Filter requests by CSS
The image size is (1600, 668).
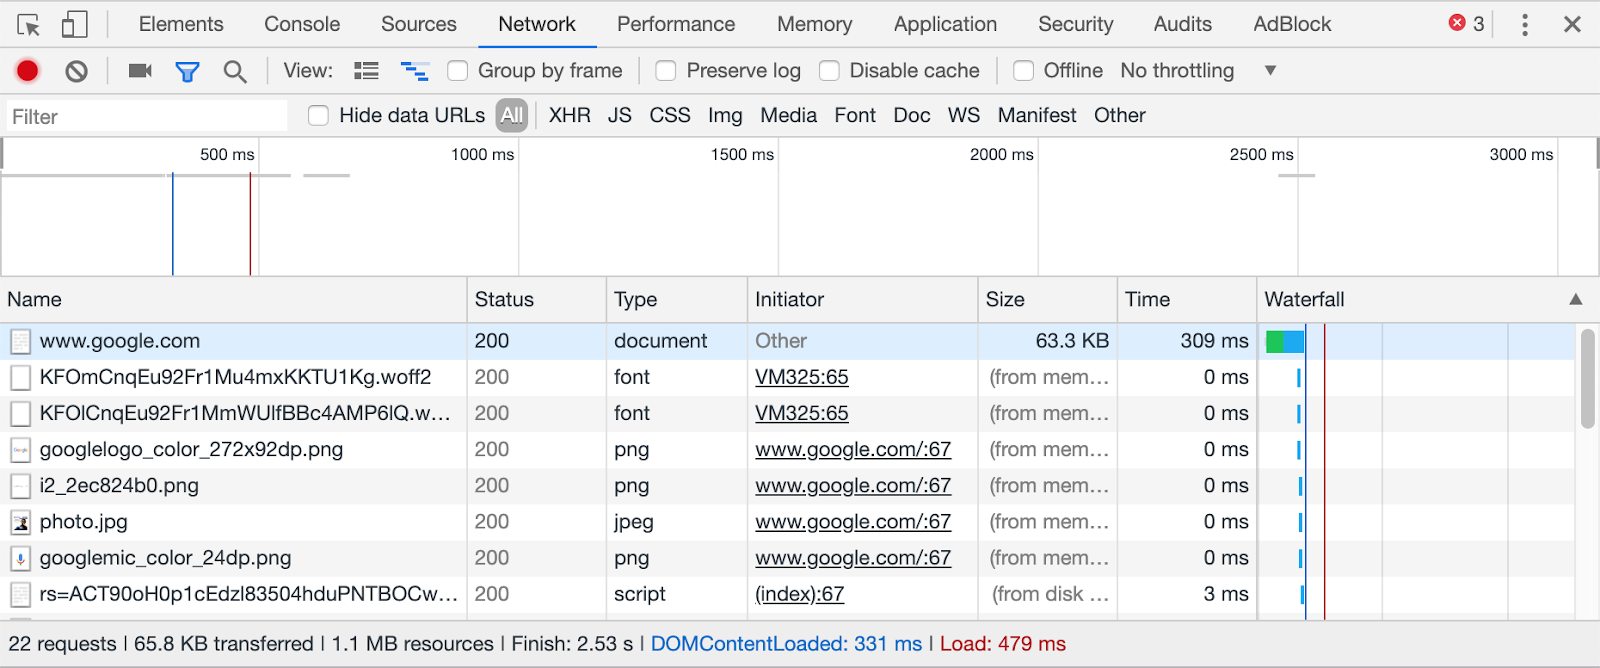point(670,116)
